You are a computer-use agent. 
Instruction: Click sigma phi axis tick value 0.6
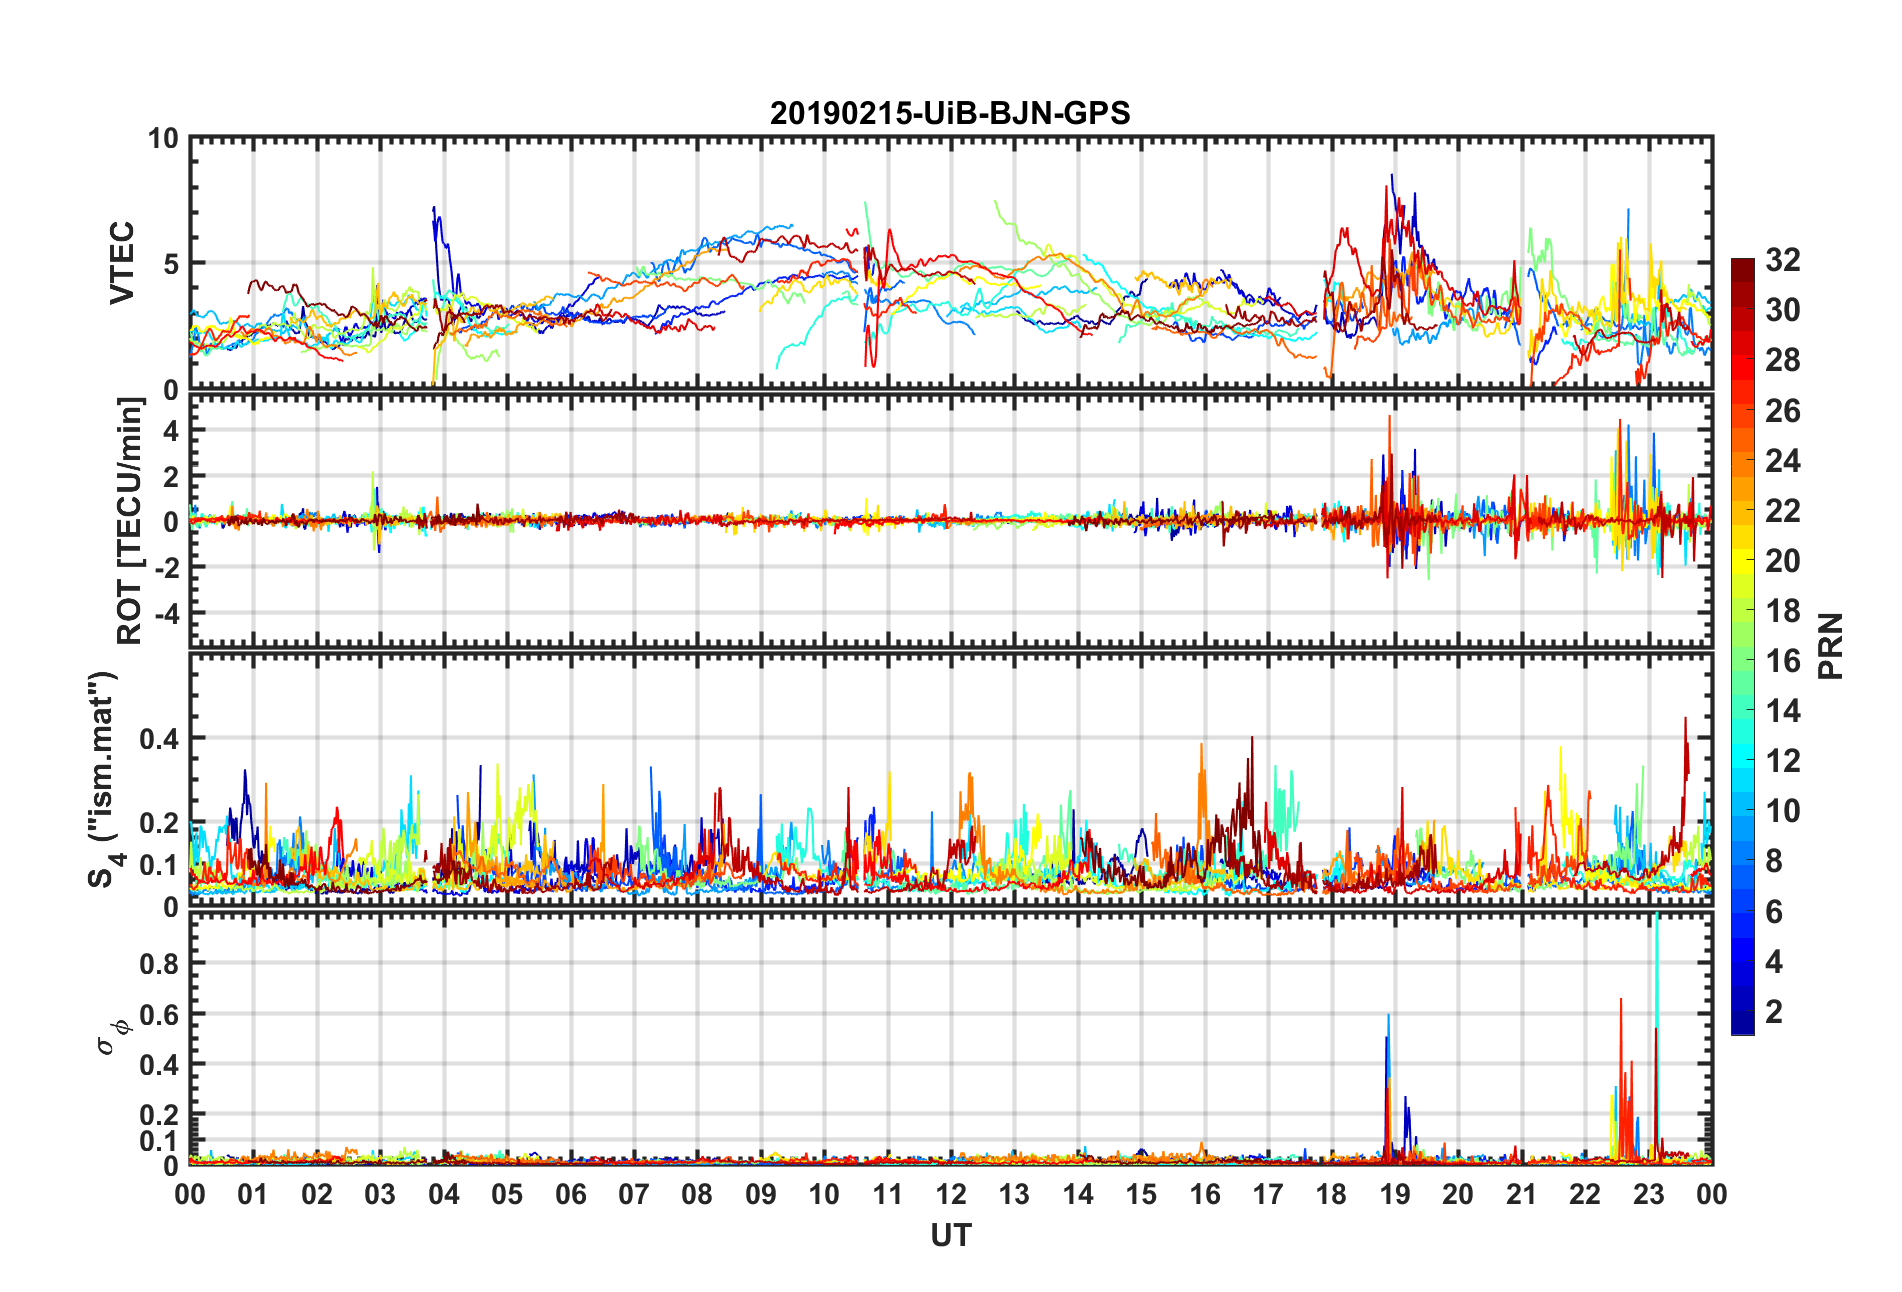pos(160,1015)
